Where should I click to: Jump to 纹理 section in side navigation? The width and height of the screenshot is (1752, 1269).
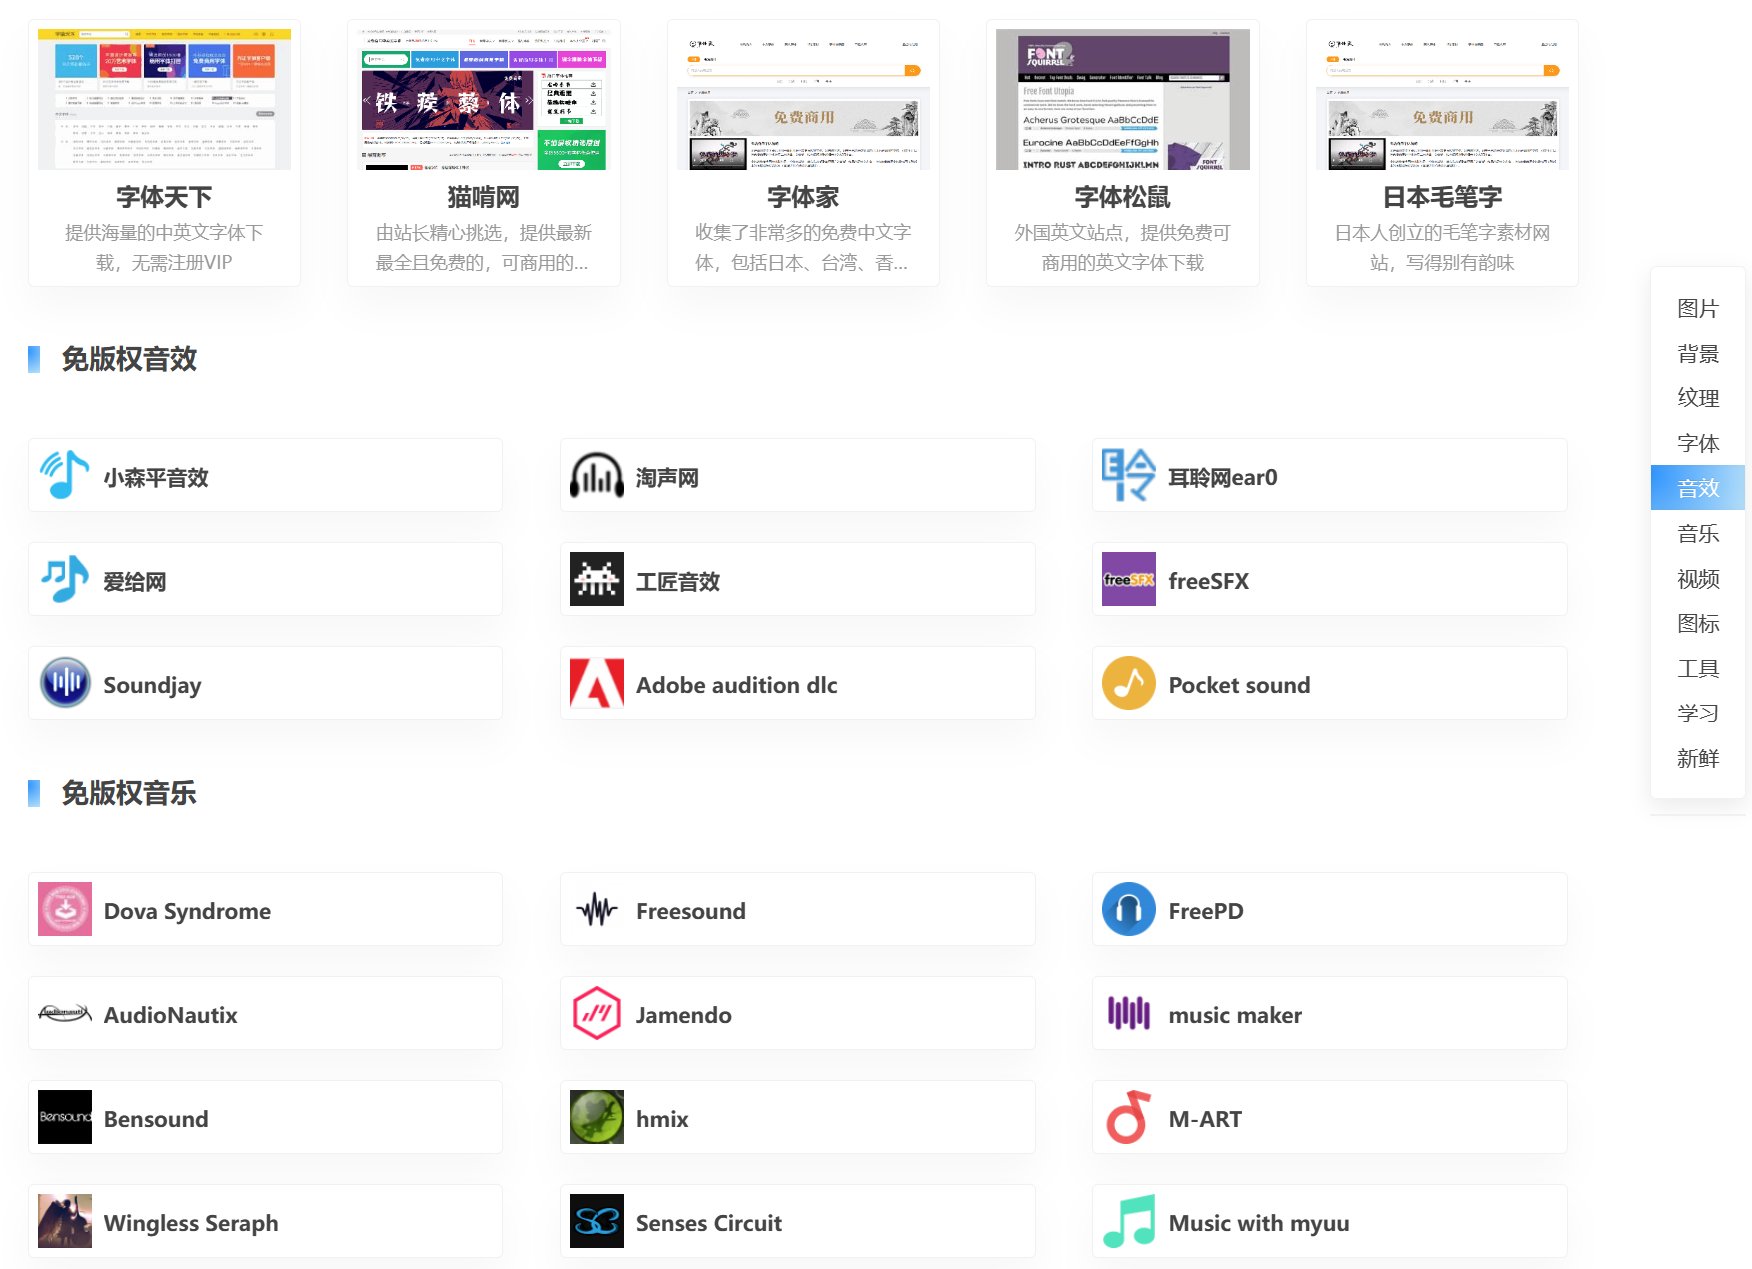[x=1698, y=398]
